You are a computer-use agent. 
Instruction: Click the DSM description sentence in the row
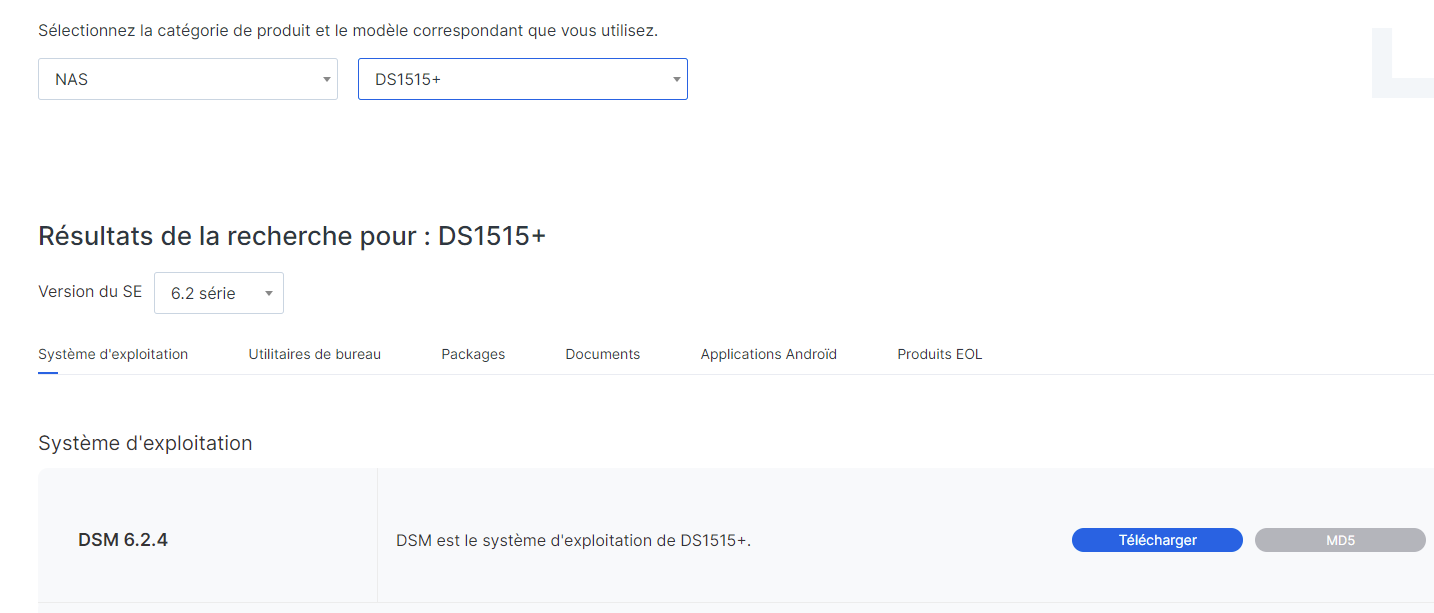[573, 541]
